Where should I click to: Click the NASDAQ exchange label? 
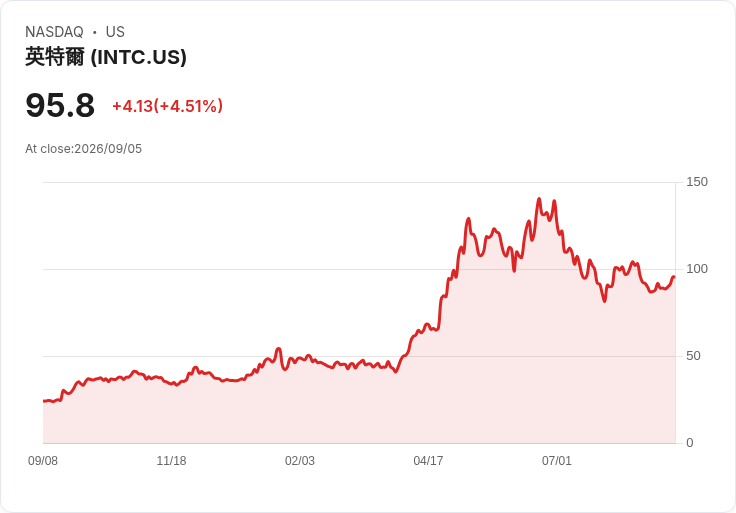coord(54,32)
